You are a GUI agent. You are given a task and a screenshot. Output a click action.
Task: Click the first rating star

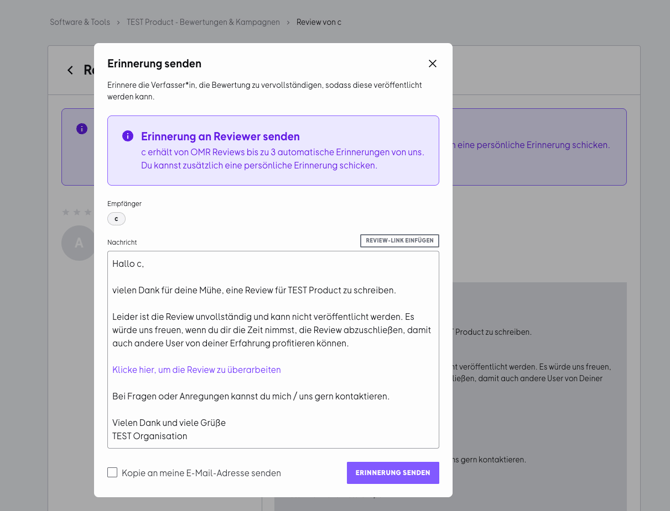click(x=66, y=212)
